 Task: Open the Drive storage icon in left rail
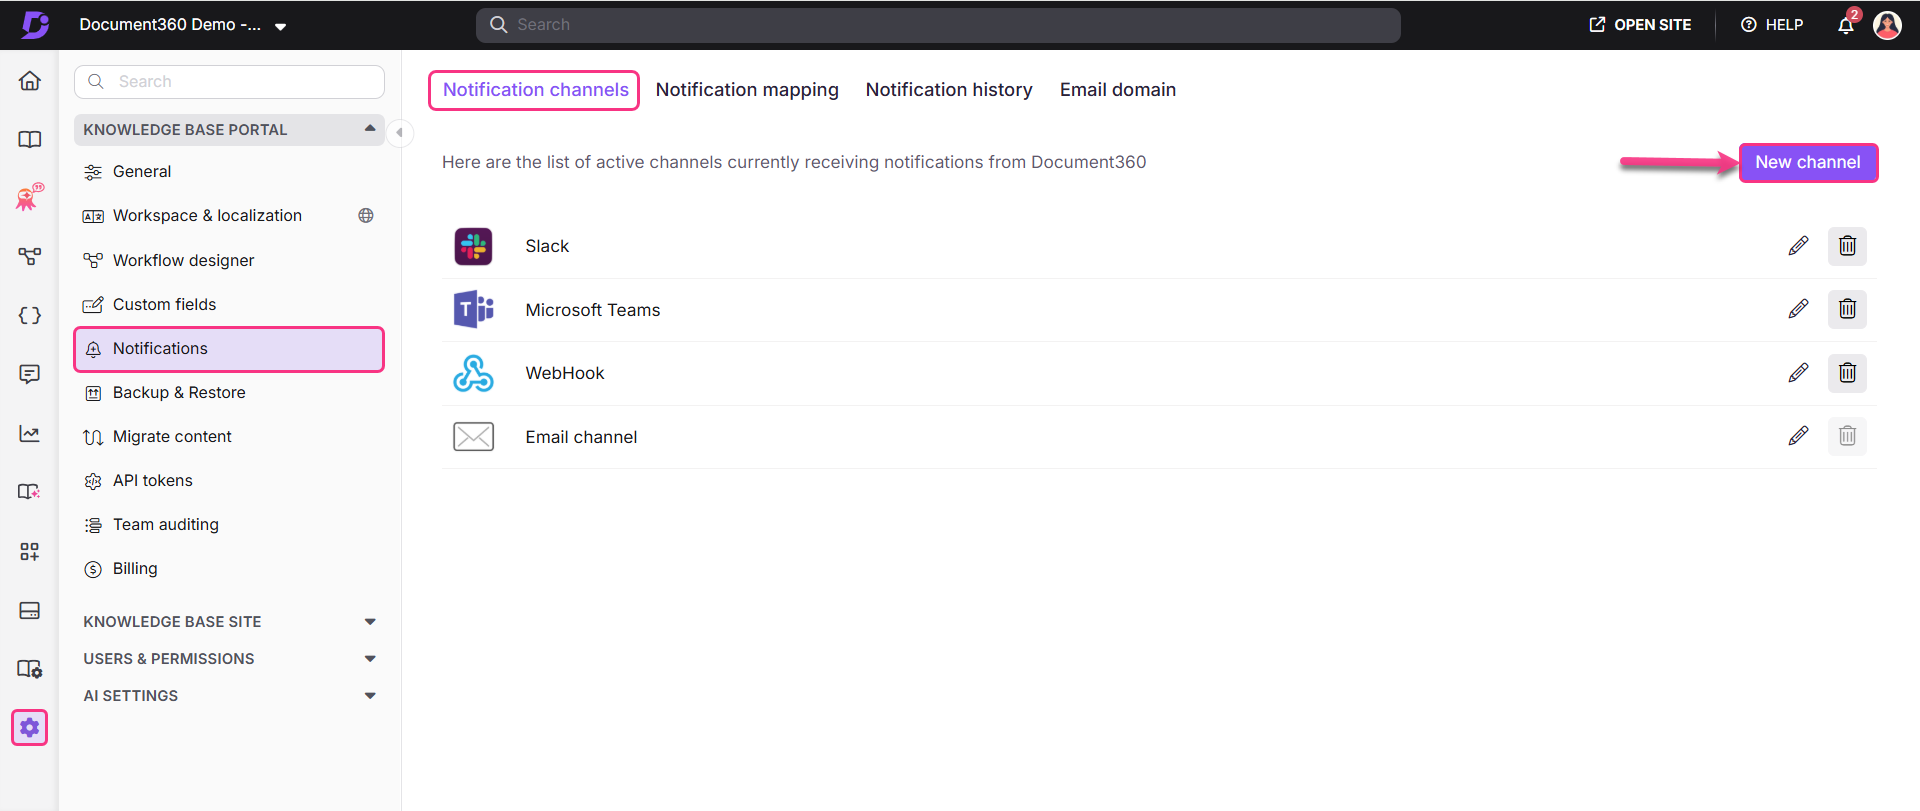30,611
